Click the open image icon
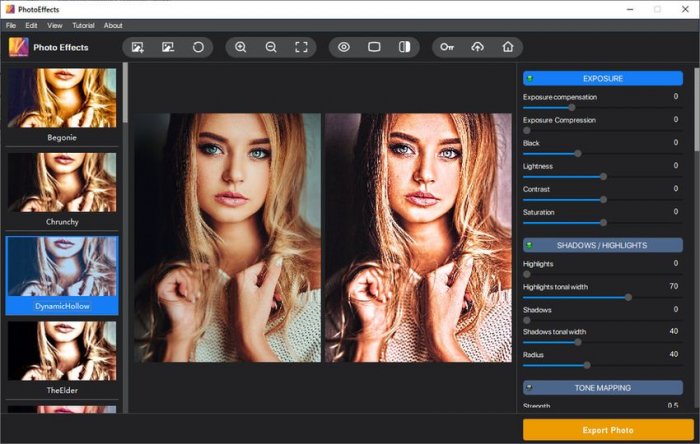 pos(168,47)
